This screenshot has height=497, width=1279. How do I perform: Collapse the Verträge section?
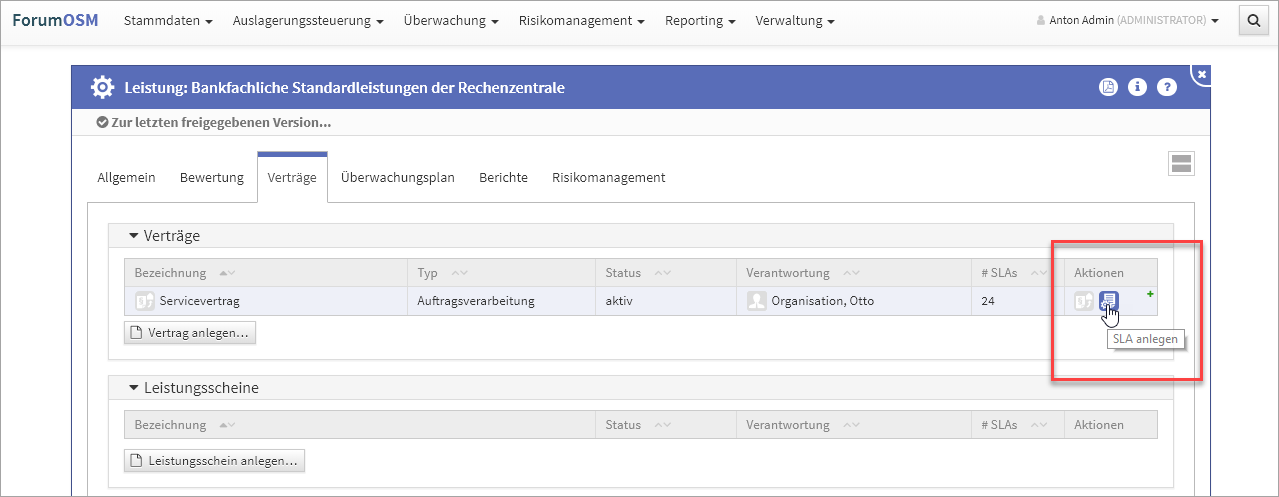134,236
